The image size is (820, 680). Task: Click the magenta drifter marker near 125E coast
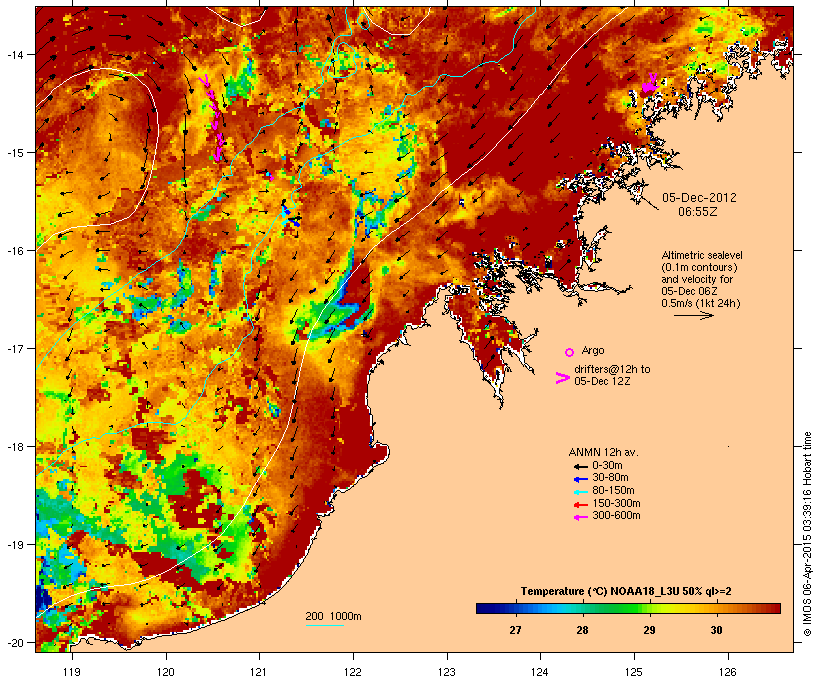pos(650,84)
